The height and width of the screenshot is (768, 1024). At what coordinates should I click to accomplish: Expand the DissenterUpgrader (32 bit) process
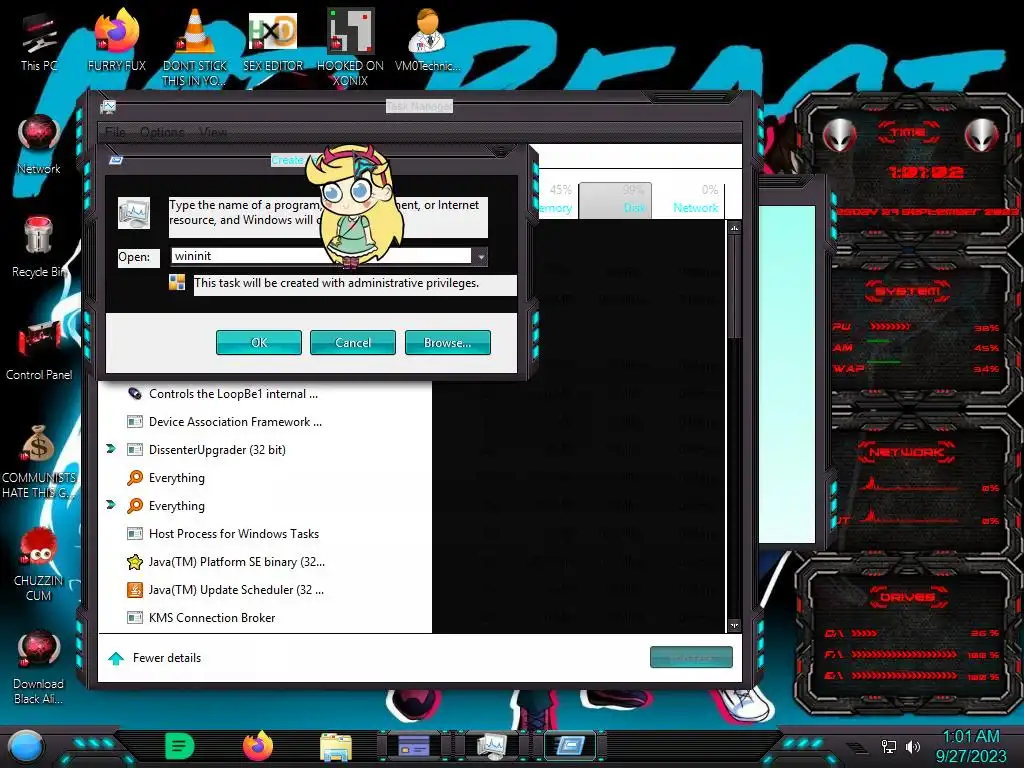(111, 449)
